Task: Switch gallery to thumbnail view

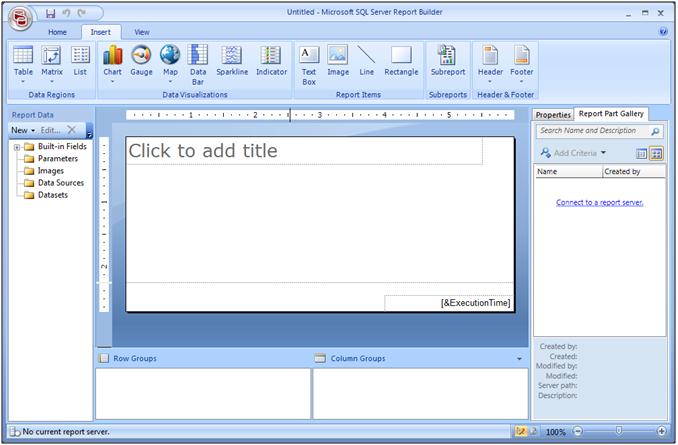Action: (656, 154)
